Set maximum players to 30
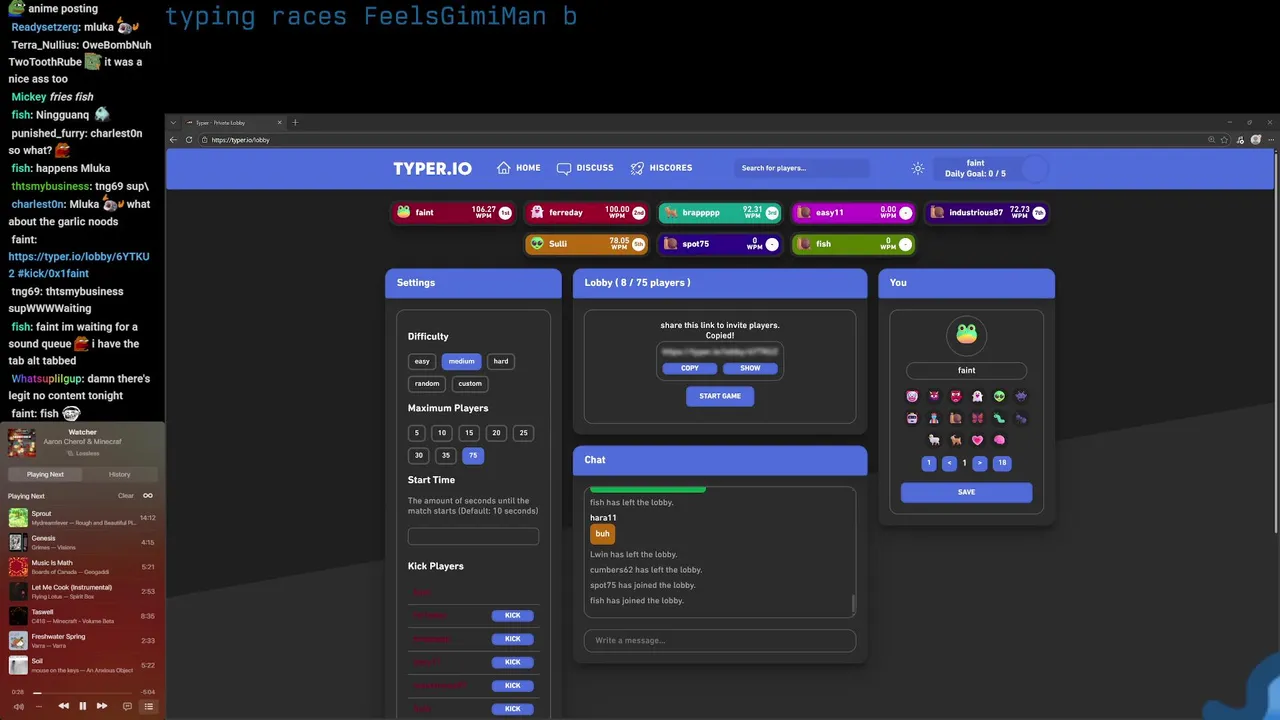This screenshot has height=720, width=1280. 419,455
